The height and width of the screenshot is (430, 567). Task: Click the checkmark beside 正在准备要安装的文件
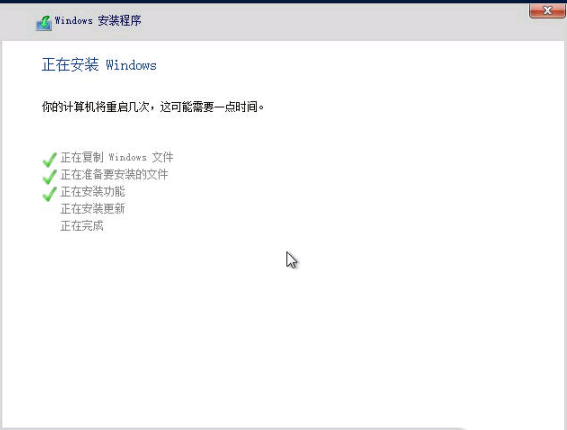(x=50, y=177)
